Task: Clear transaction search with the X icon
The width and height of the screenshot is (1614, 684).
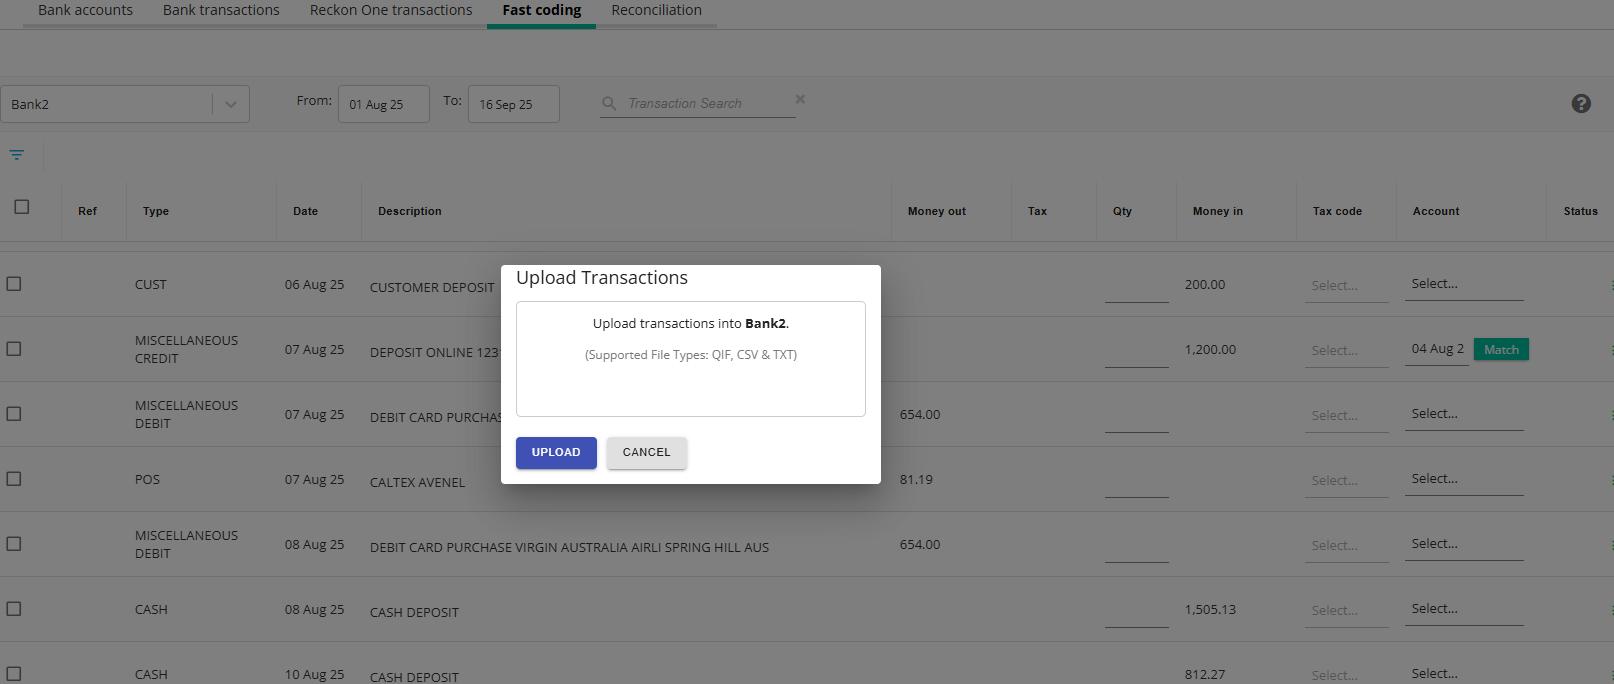Action: pyautogui.click(x=800, y=99)
